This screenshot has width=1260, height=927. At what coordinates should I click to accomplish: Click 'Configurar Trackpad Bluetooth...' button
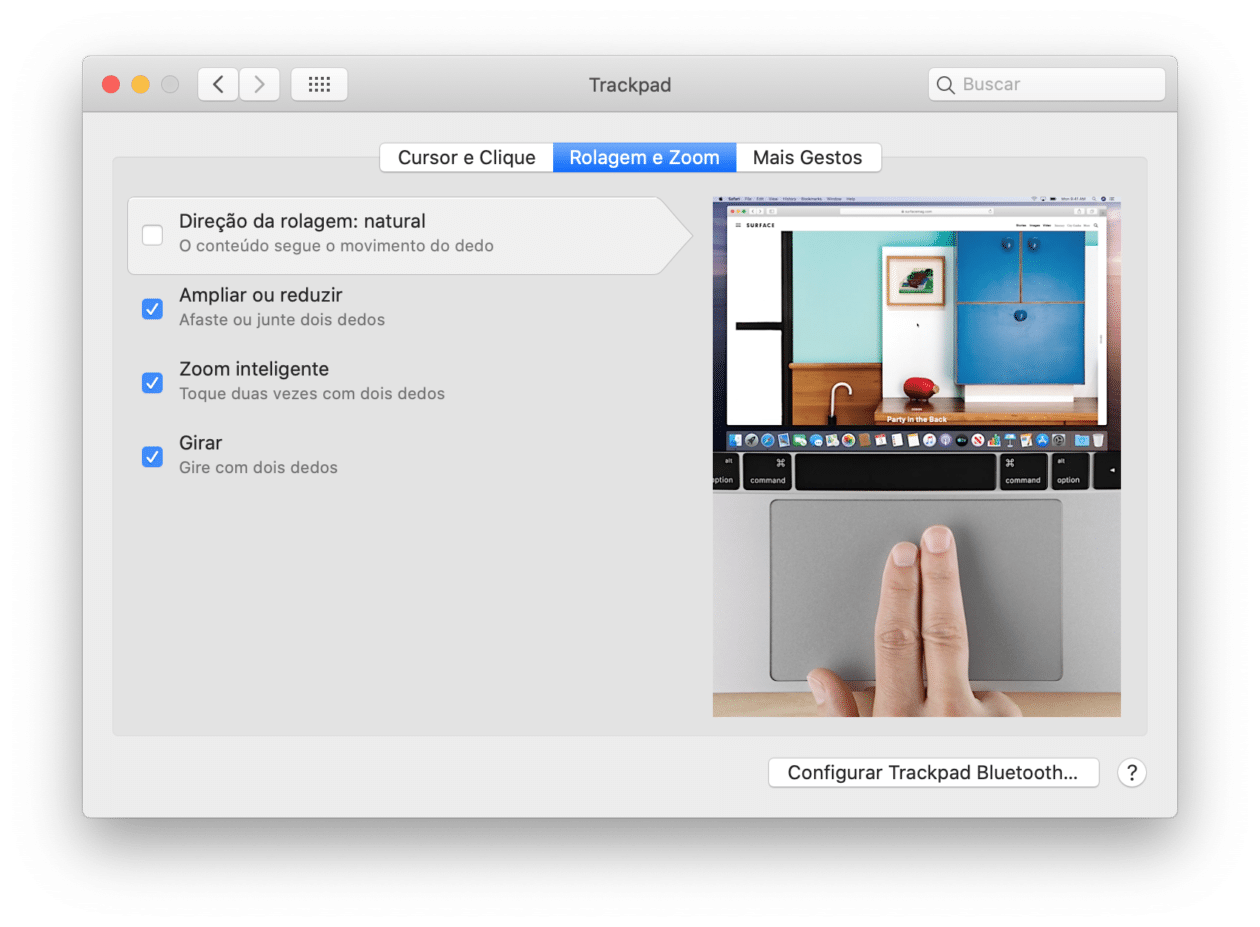[x=933, y=772]
